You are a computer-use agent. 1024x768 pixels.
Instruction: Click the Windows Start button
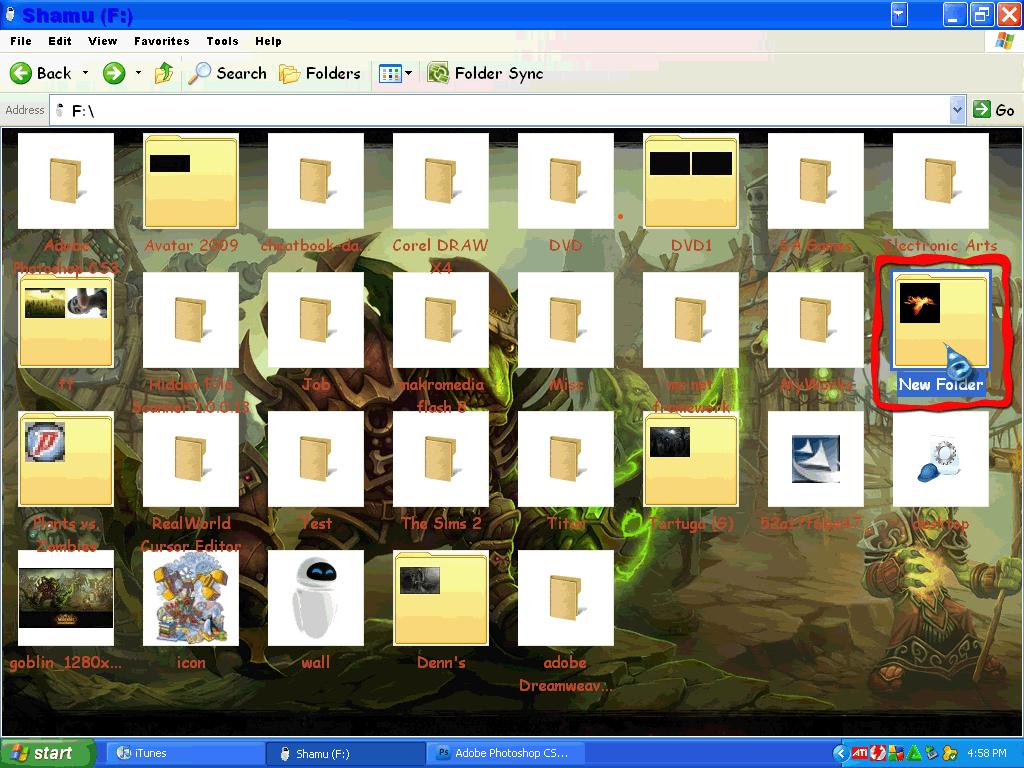point(47,753)
